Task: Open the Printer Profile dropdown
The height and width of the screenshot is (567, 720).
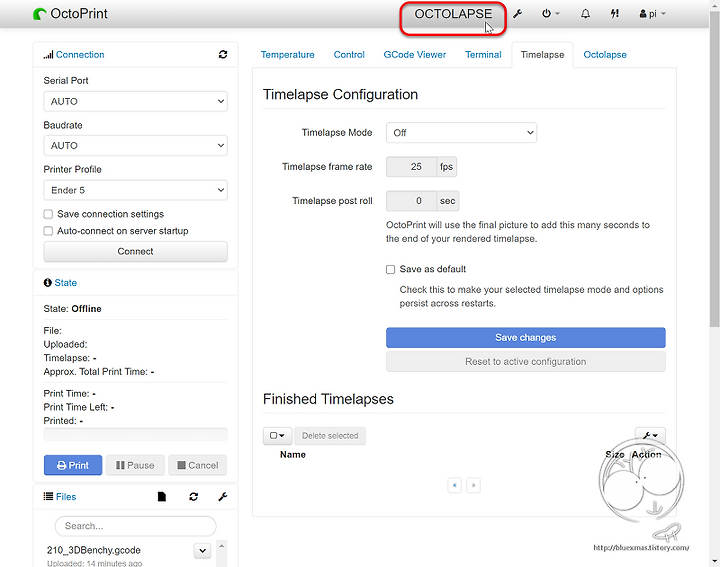Action: (x=135, y=190)
